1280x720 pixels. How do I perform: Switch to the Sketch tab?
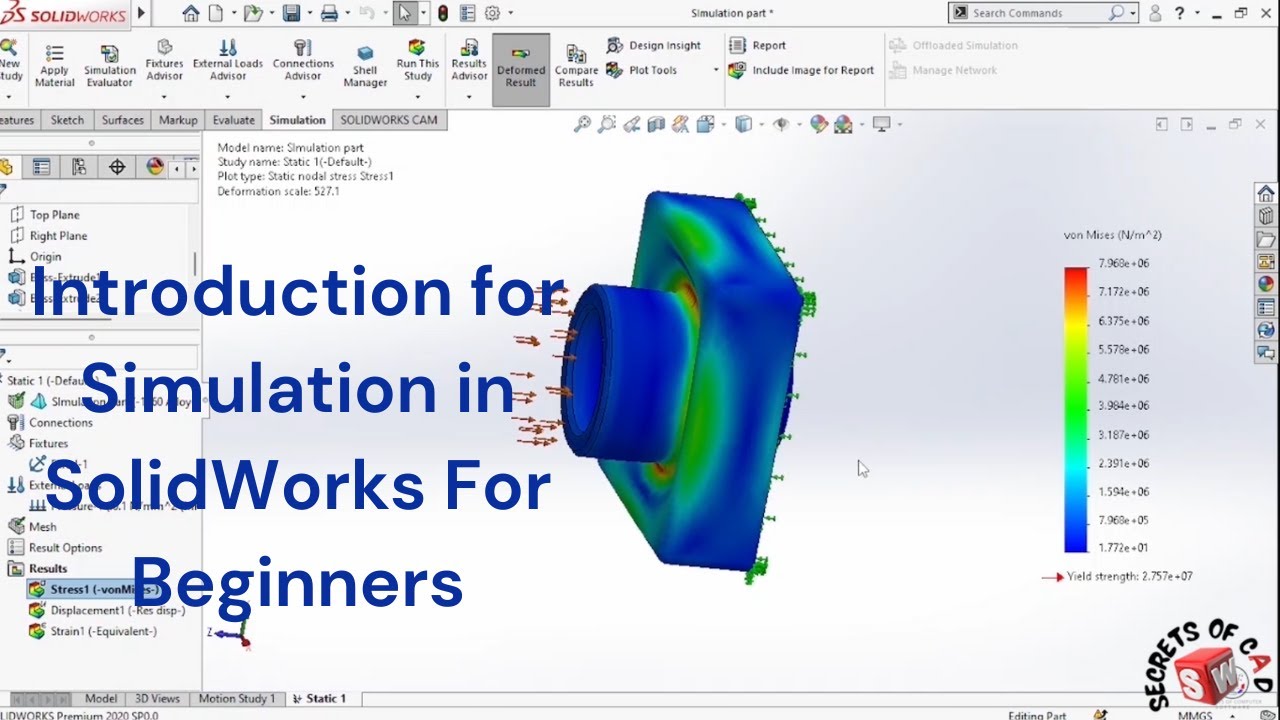tap(67, 120)
